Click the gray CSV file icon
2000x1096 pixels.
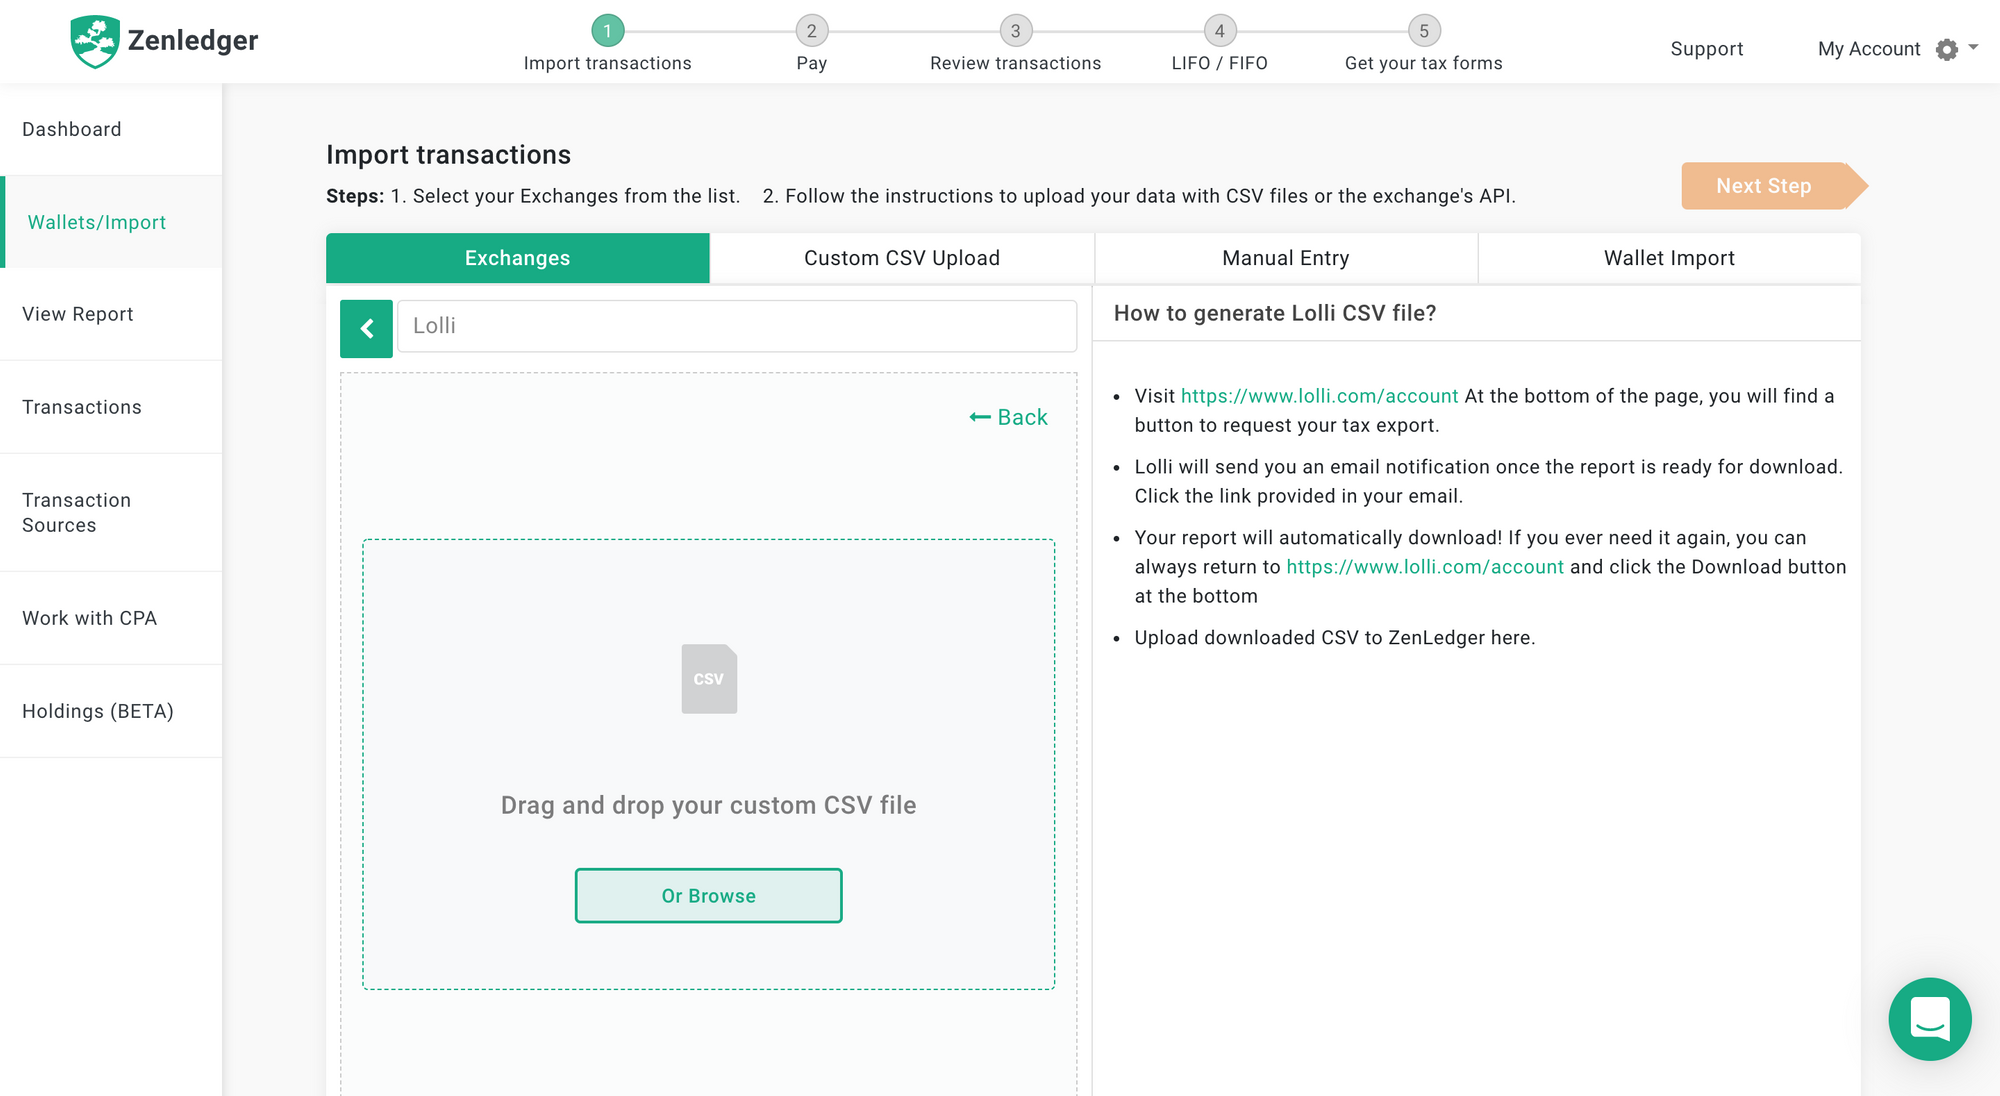point(709,678)
